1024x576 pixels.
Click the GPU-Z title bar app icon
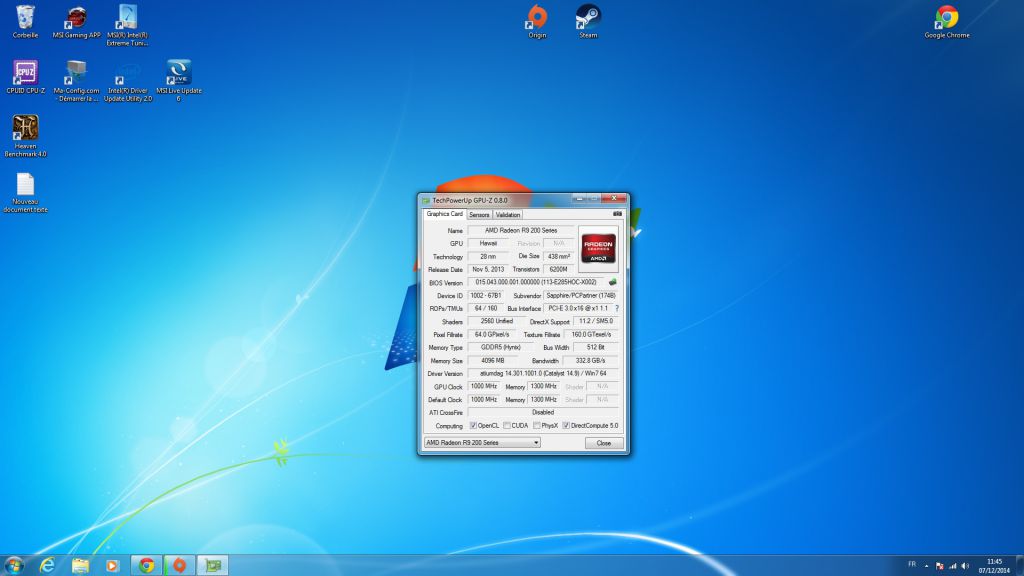[x=426, y=200]
